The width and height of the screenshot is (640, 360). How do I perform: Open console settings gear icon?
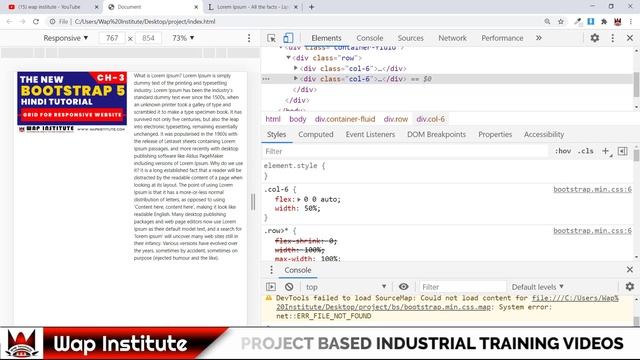(630, 287)
